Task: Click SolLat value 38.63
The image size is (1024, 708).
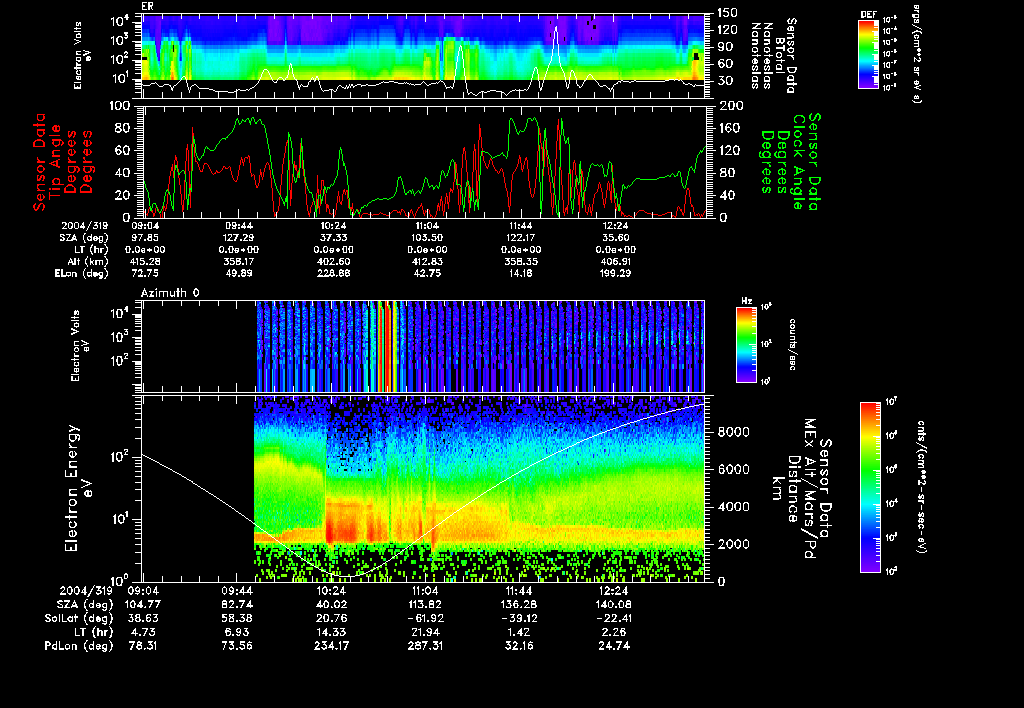Action: point(142,618)
